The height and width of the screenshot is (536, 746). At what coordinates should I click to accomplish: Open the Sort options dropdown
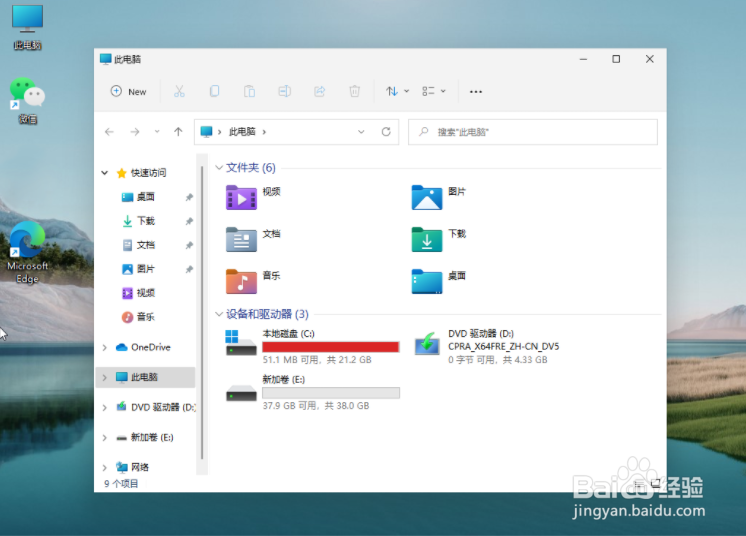pyautogui.click(x=397, y=91)
